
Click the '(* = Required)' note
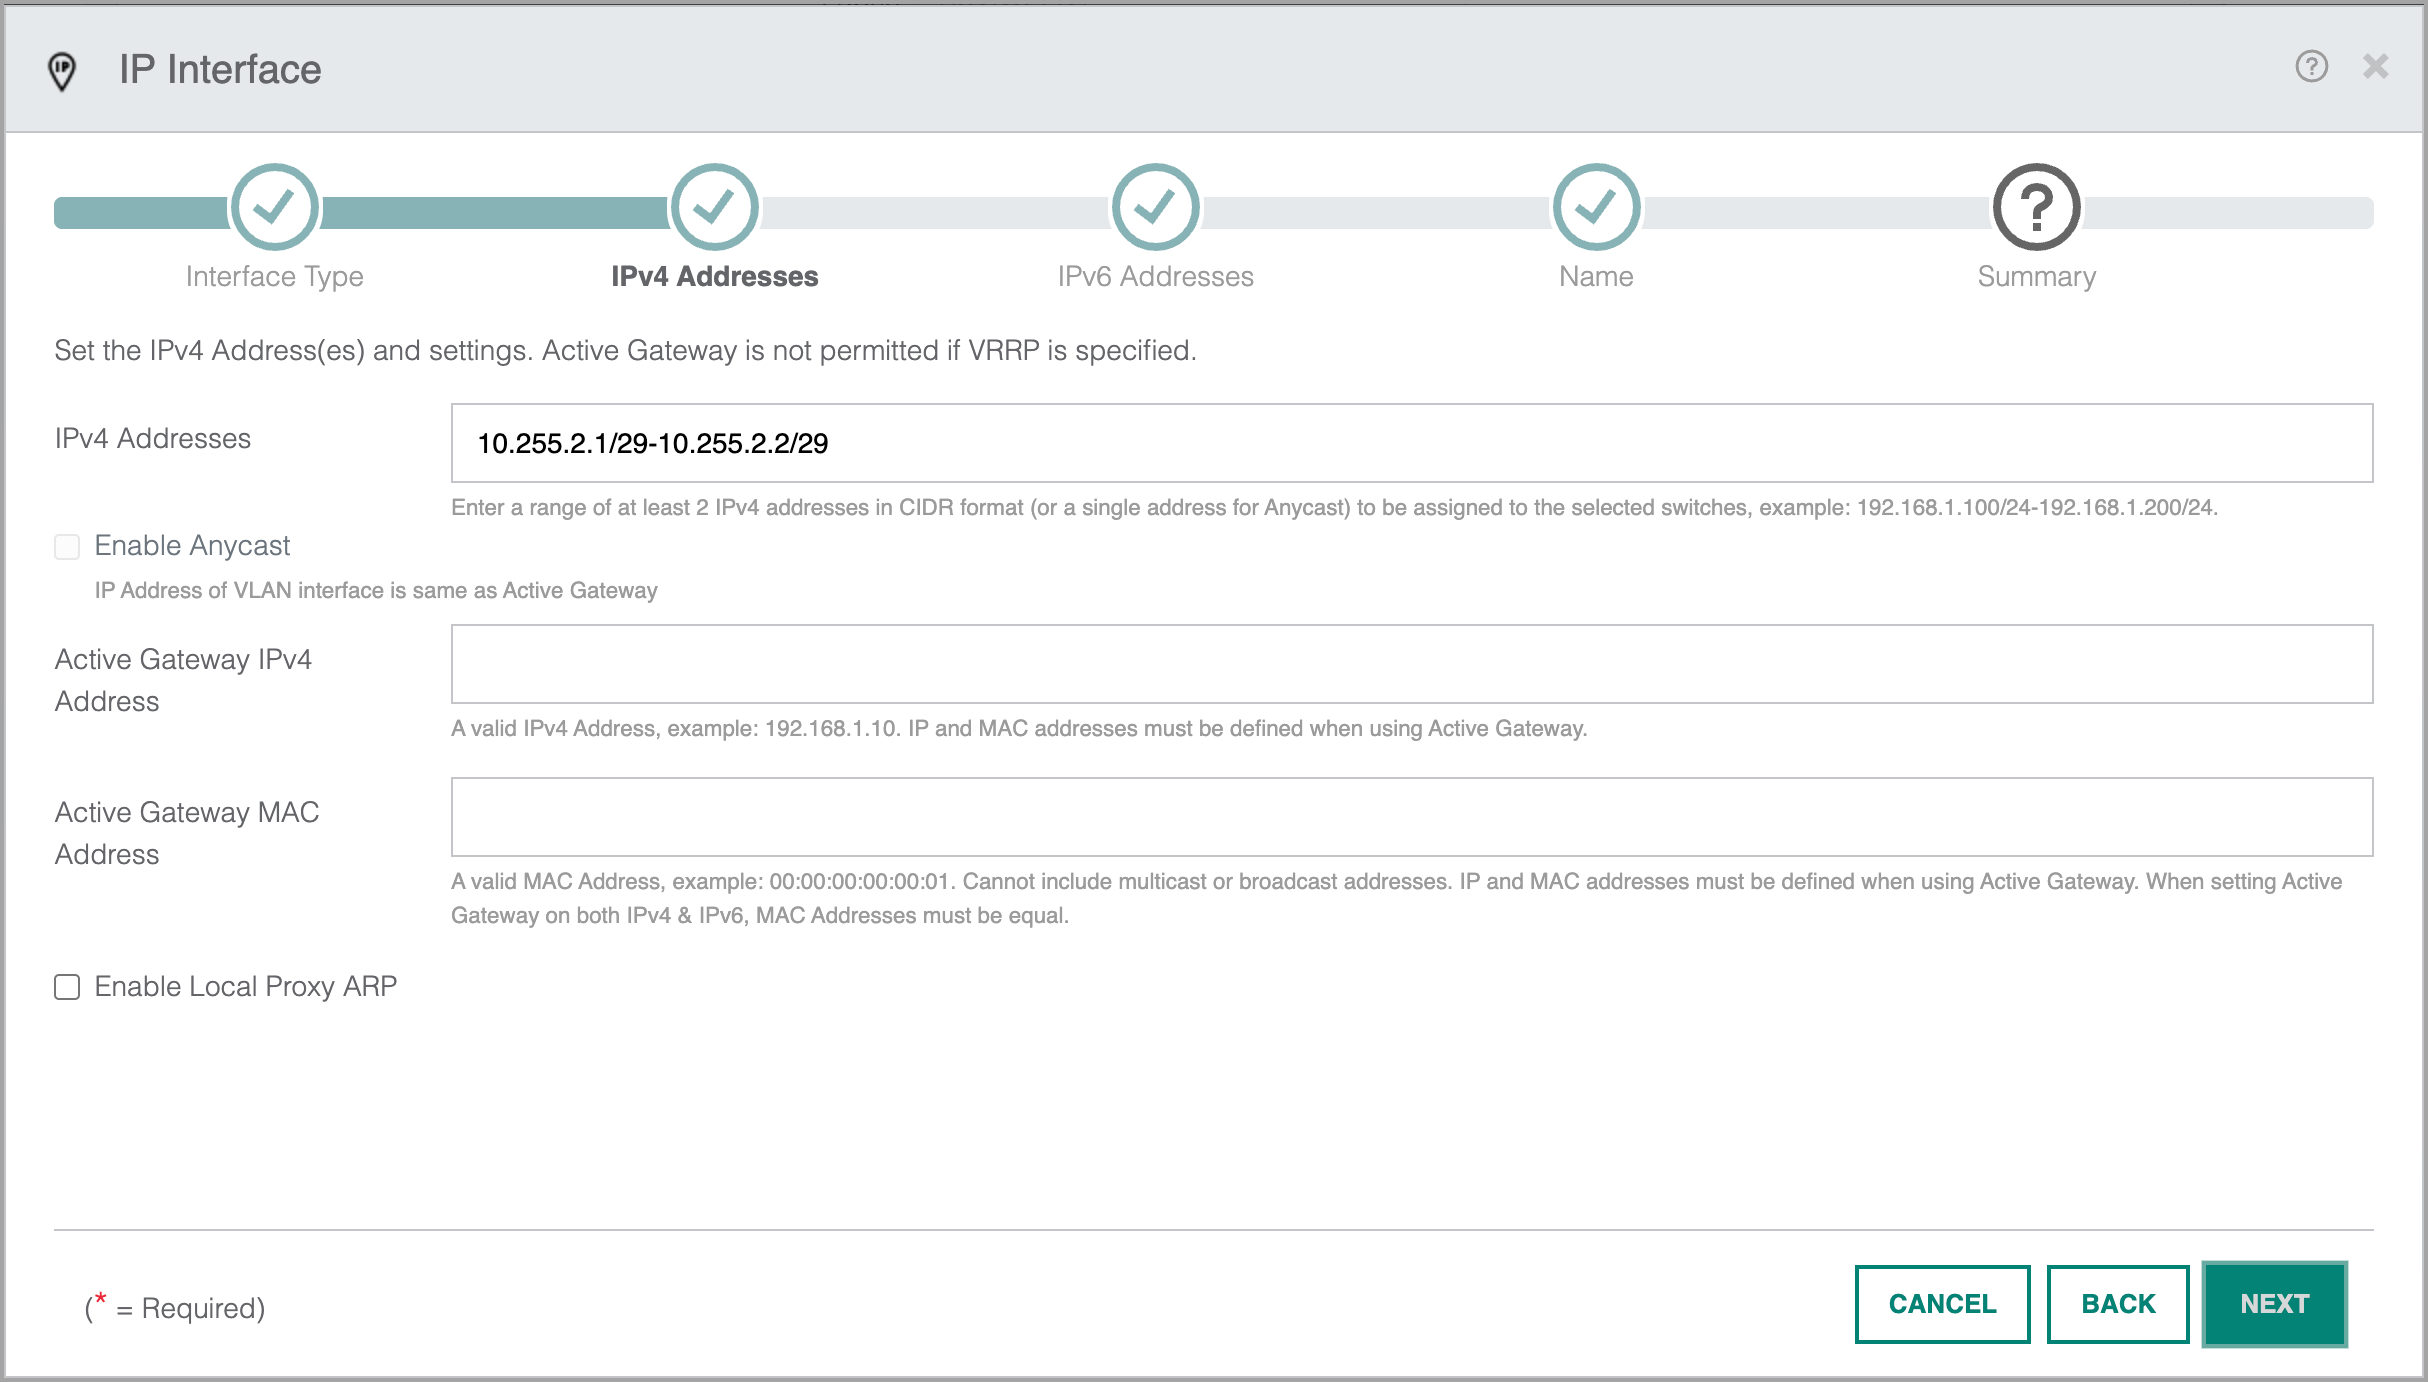[x=175, y=1306]
